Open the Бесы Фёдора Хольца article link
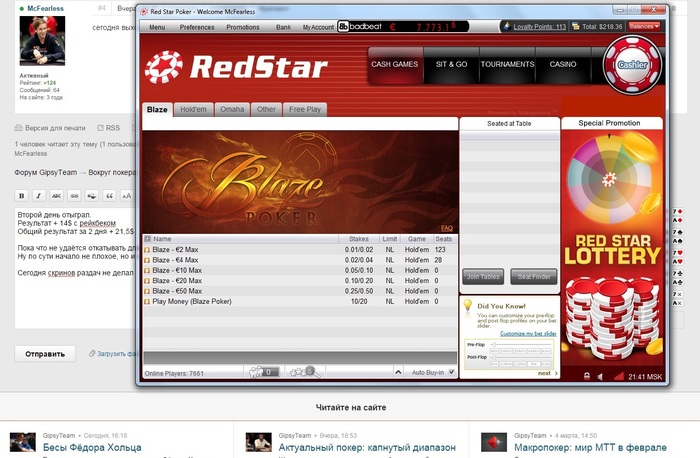 92,447
